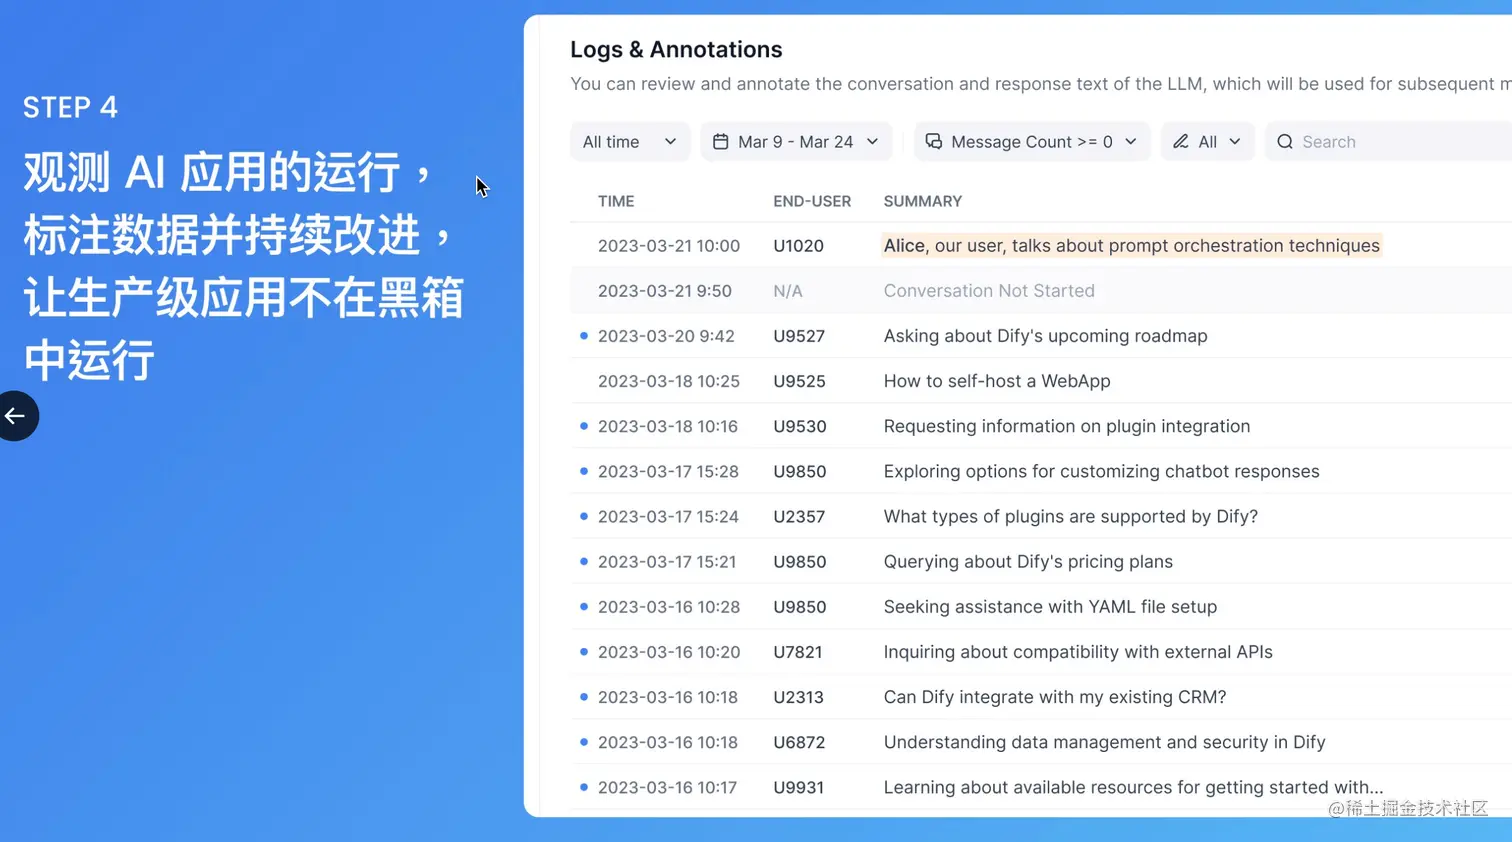
Task: Click timestamp 2023-03-17 15:24
Action: click(x=668, y=516)
